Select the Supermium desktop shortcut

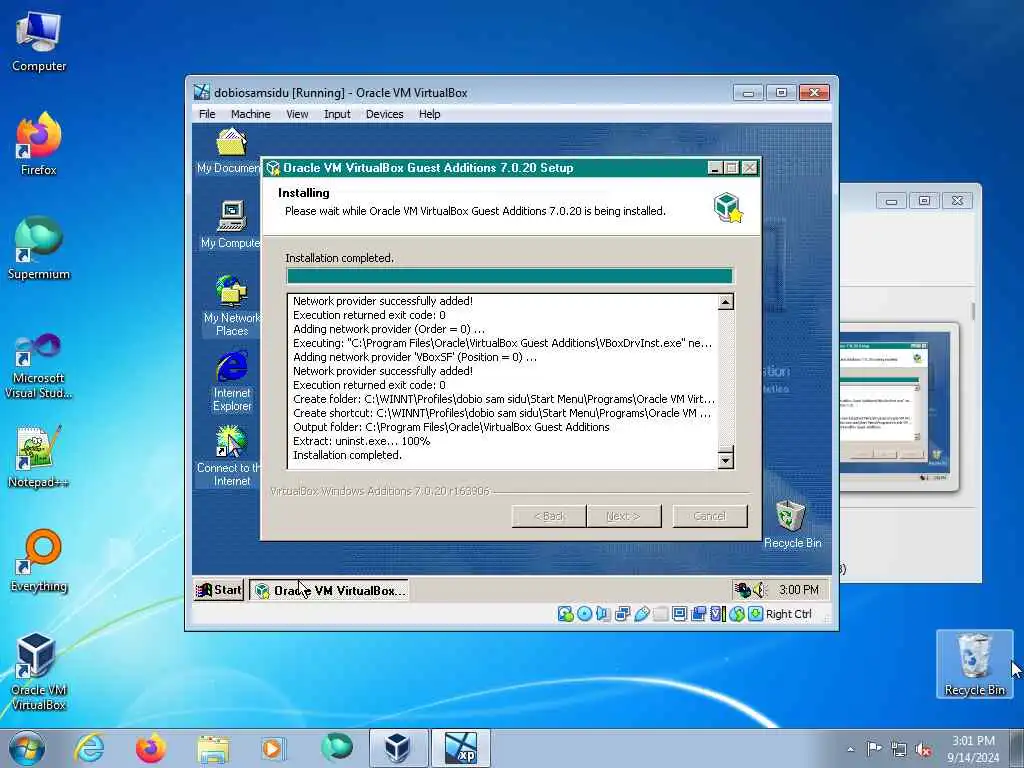tap(39, 248)
